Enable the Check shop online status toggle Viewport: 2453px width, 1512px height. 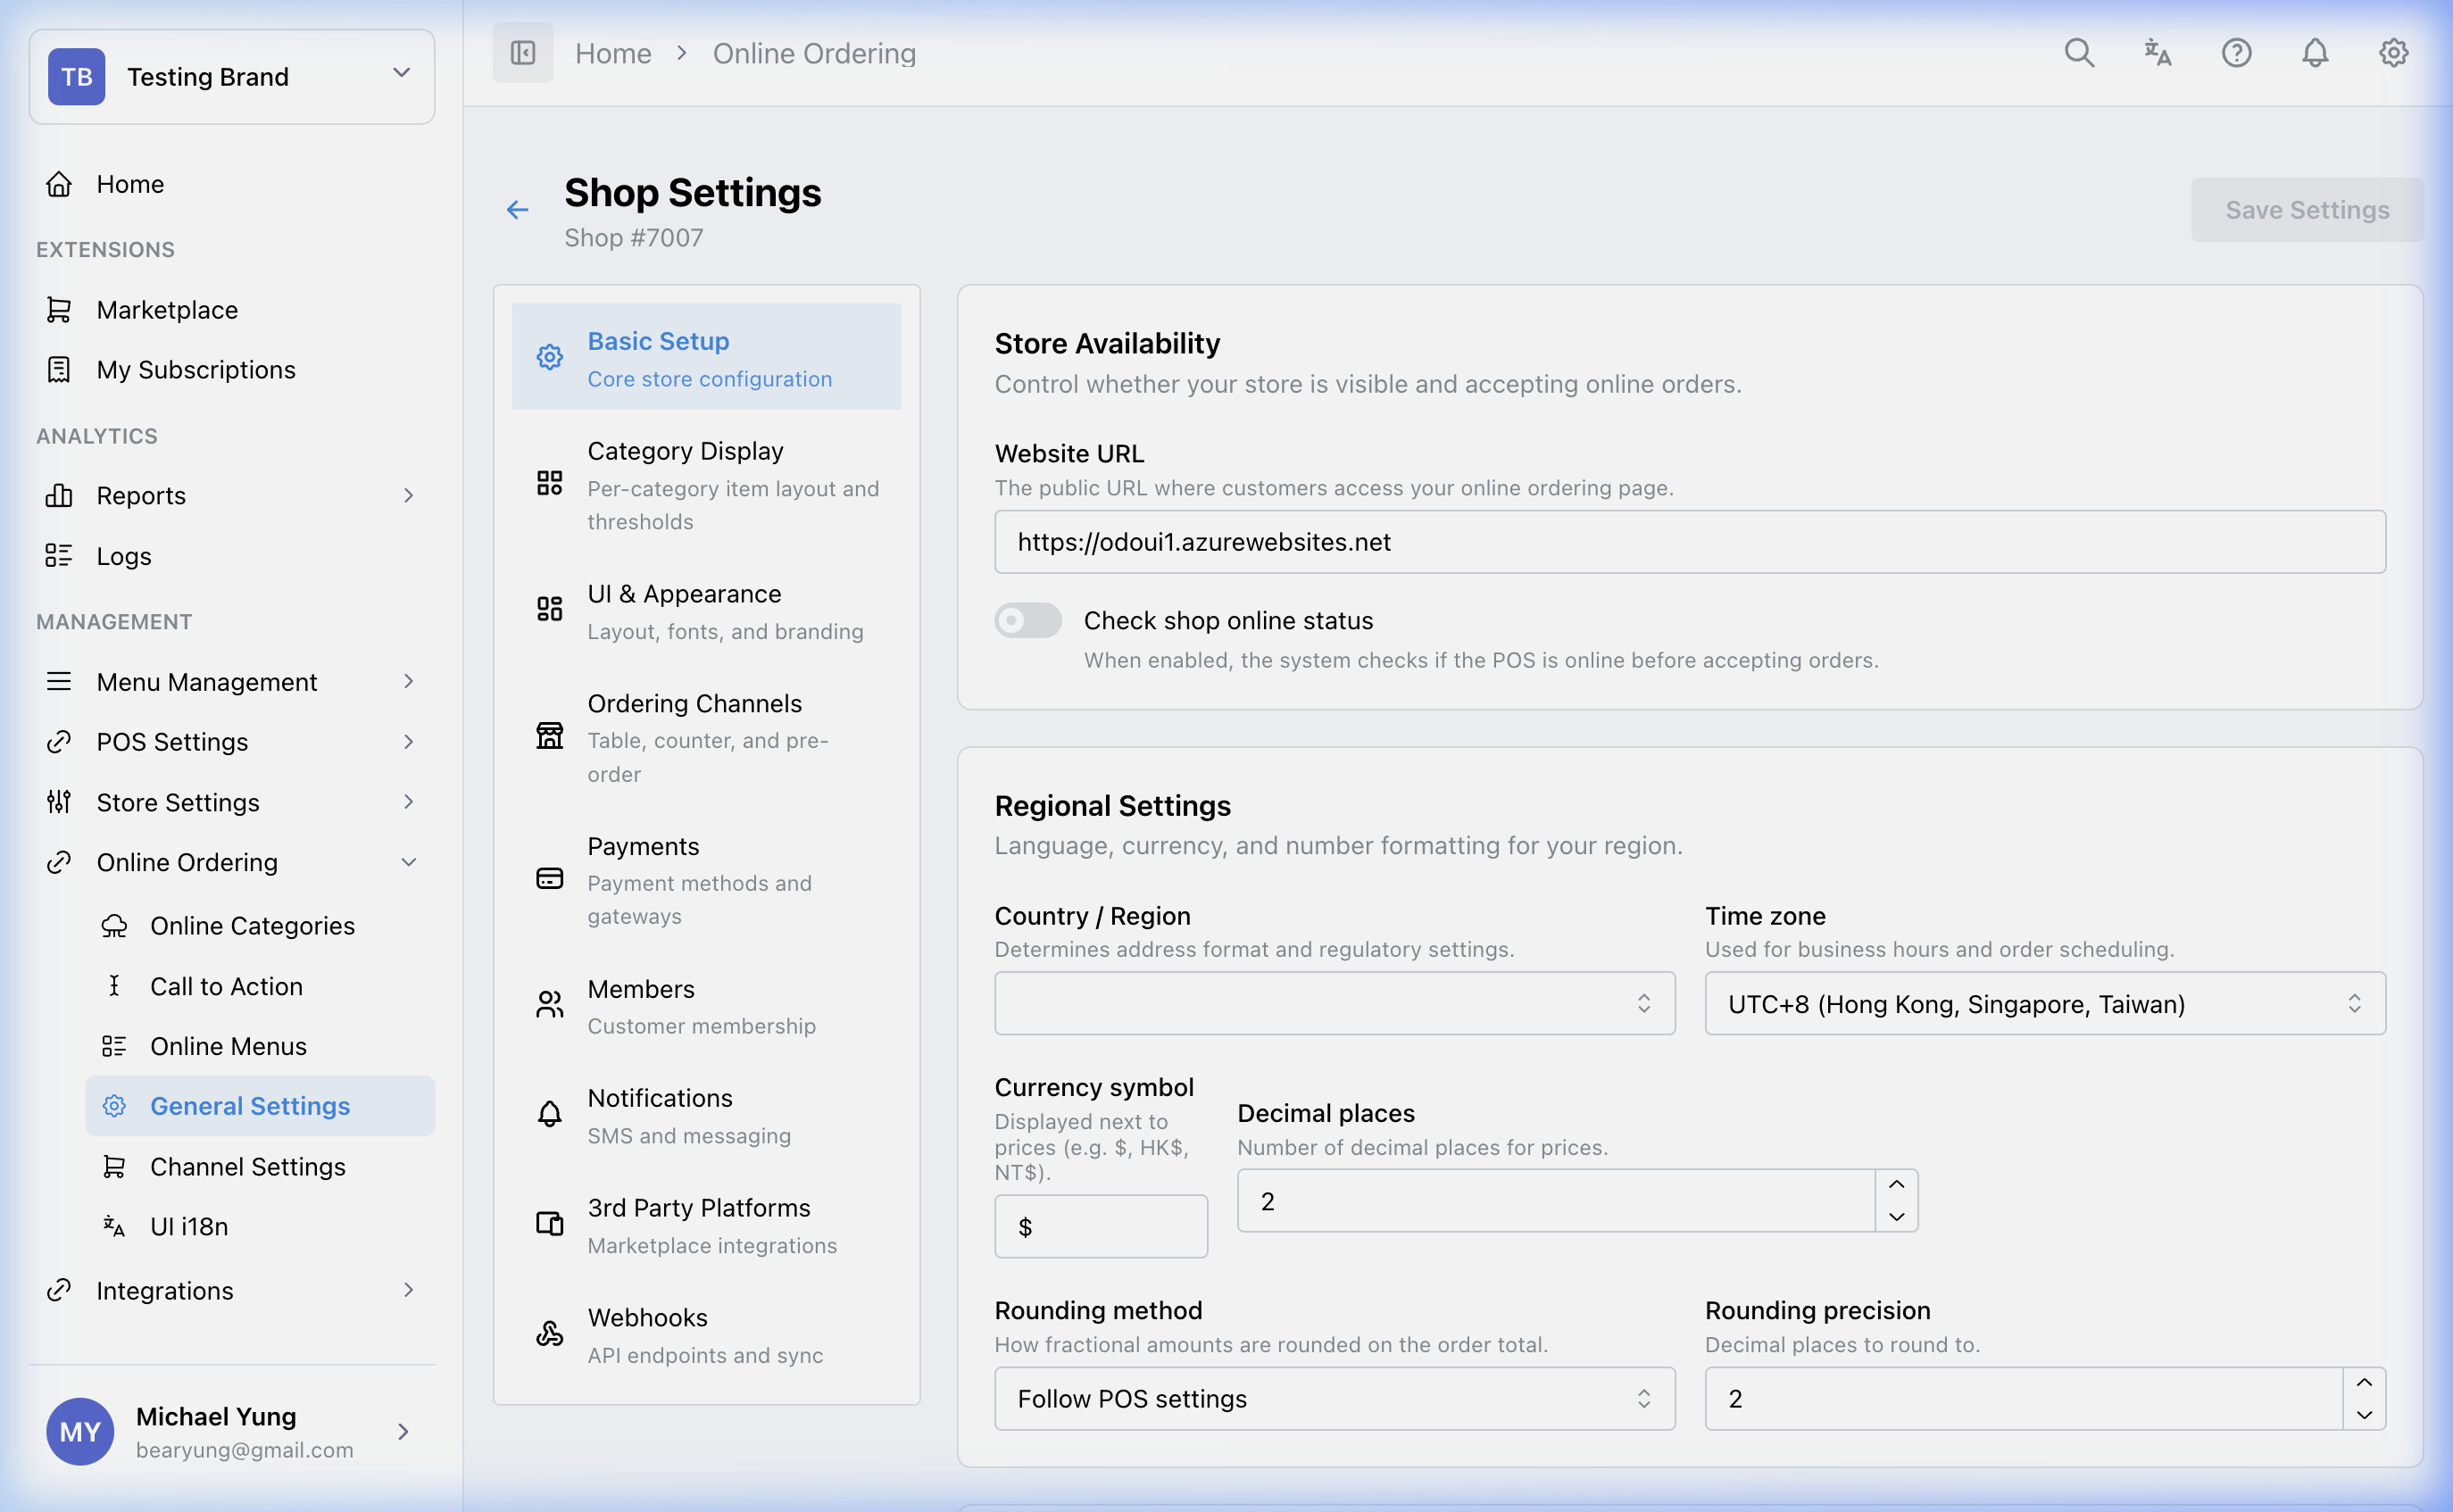coord(1027,620)
